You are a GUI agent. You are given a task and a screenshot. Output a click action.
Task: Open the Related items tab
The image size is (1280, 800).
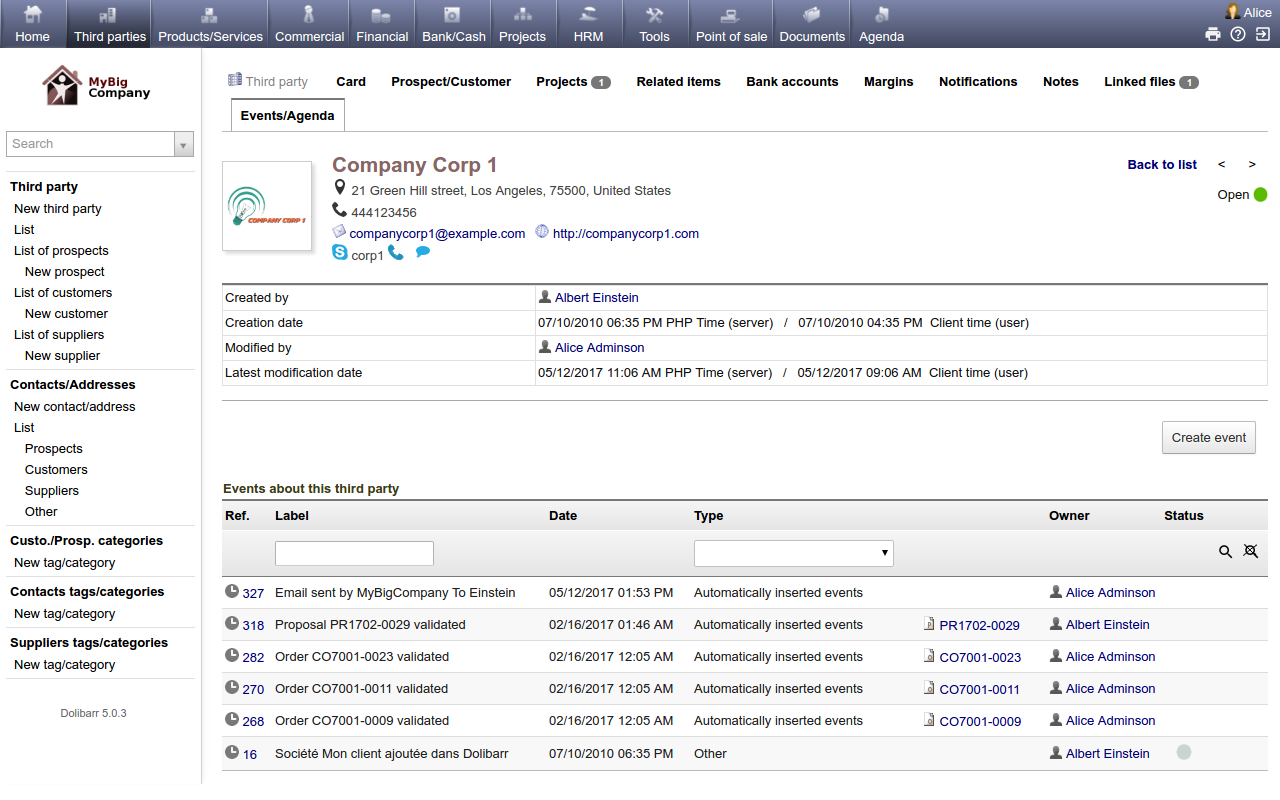679,82
